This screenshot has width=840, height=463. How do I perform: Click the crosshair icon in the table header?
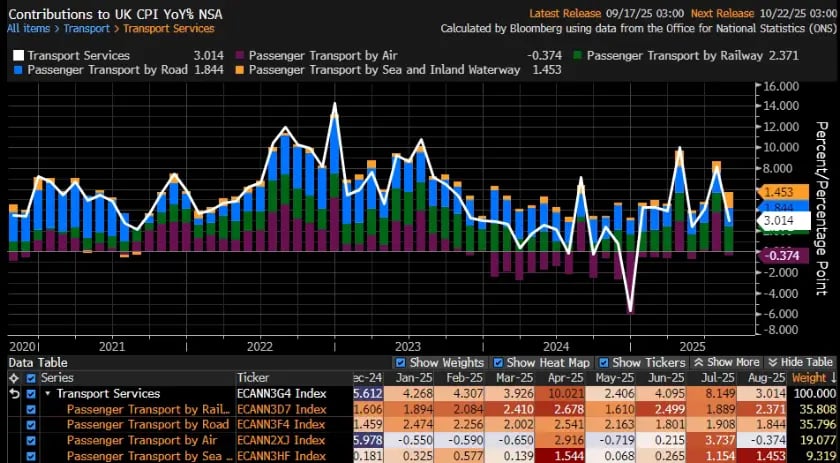tap(12, 379)
